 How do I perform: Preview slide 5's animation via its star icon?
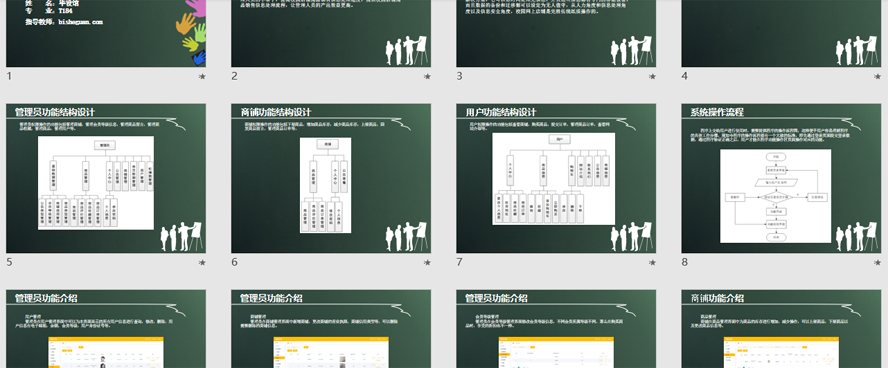(202, 263)
